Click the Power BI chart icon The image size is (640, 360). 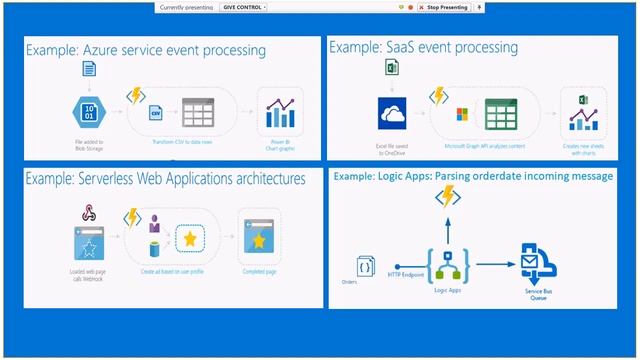[x=280, y=113]
